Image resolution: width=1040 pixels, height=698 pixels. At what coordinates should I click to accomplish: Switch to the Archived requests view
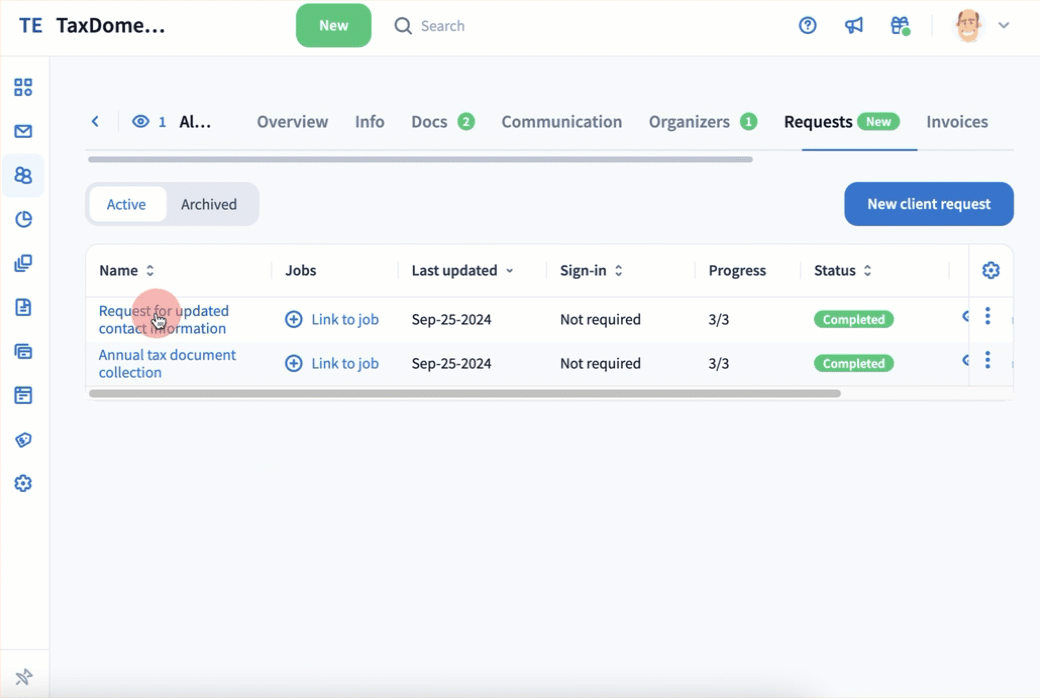(209, 204)
